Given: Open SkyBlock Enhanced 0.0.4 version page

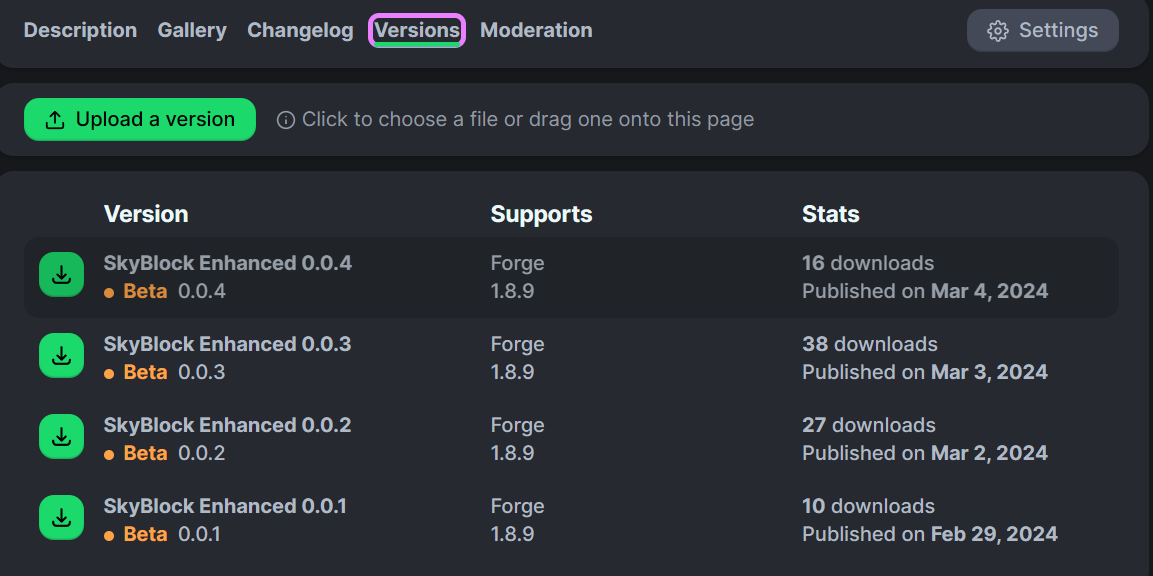Looking at the screenshot, I should 228,263.
